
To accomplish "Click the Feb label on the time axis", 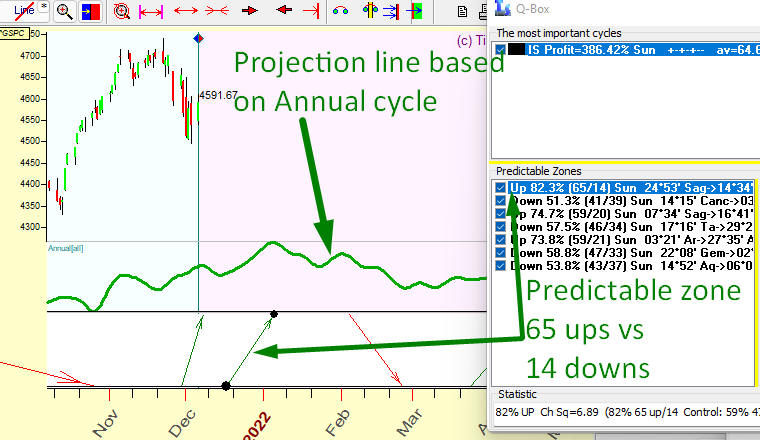I will coord(338,423).
